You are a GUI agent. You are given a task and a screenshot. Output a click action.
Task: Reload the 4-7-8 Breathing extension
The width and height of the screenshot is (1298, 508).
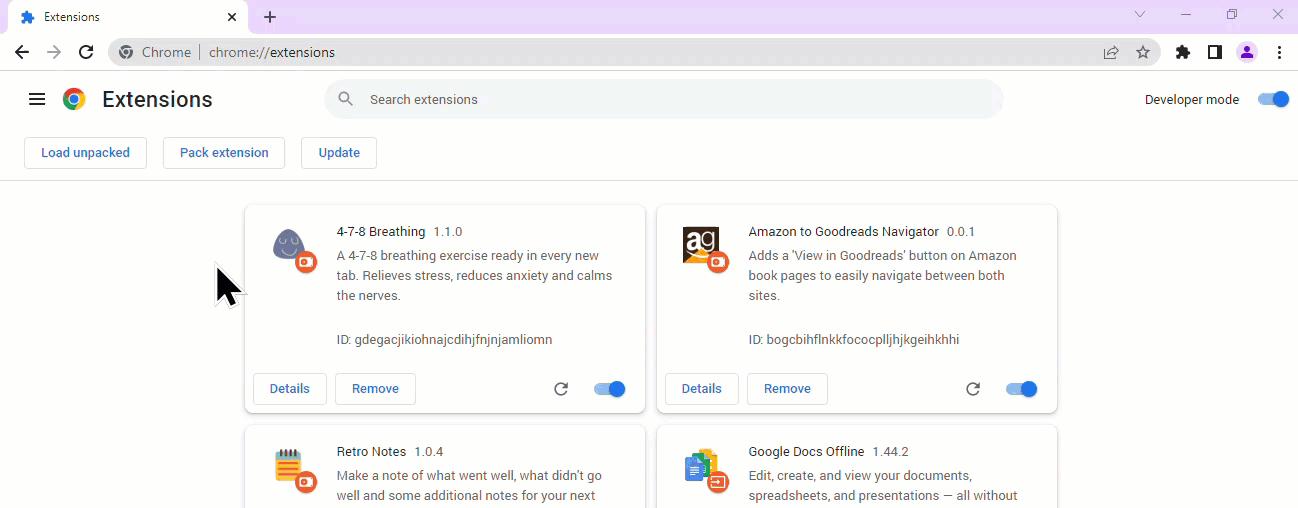click(x=561, y=389)
